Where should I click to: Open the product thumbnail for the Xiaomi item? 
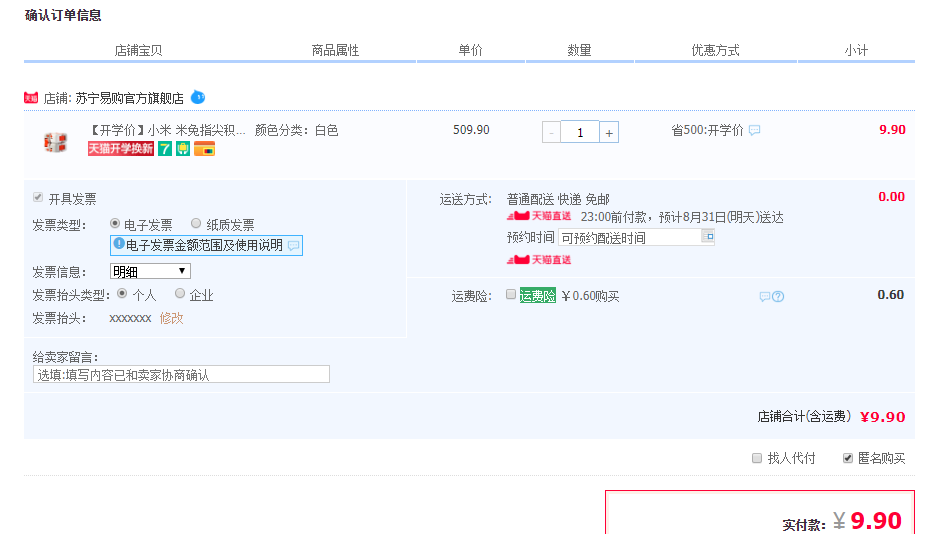click(55, 142)
